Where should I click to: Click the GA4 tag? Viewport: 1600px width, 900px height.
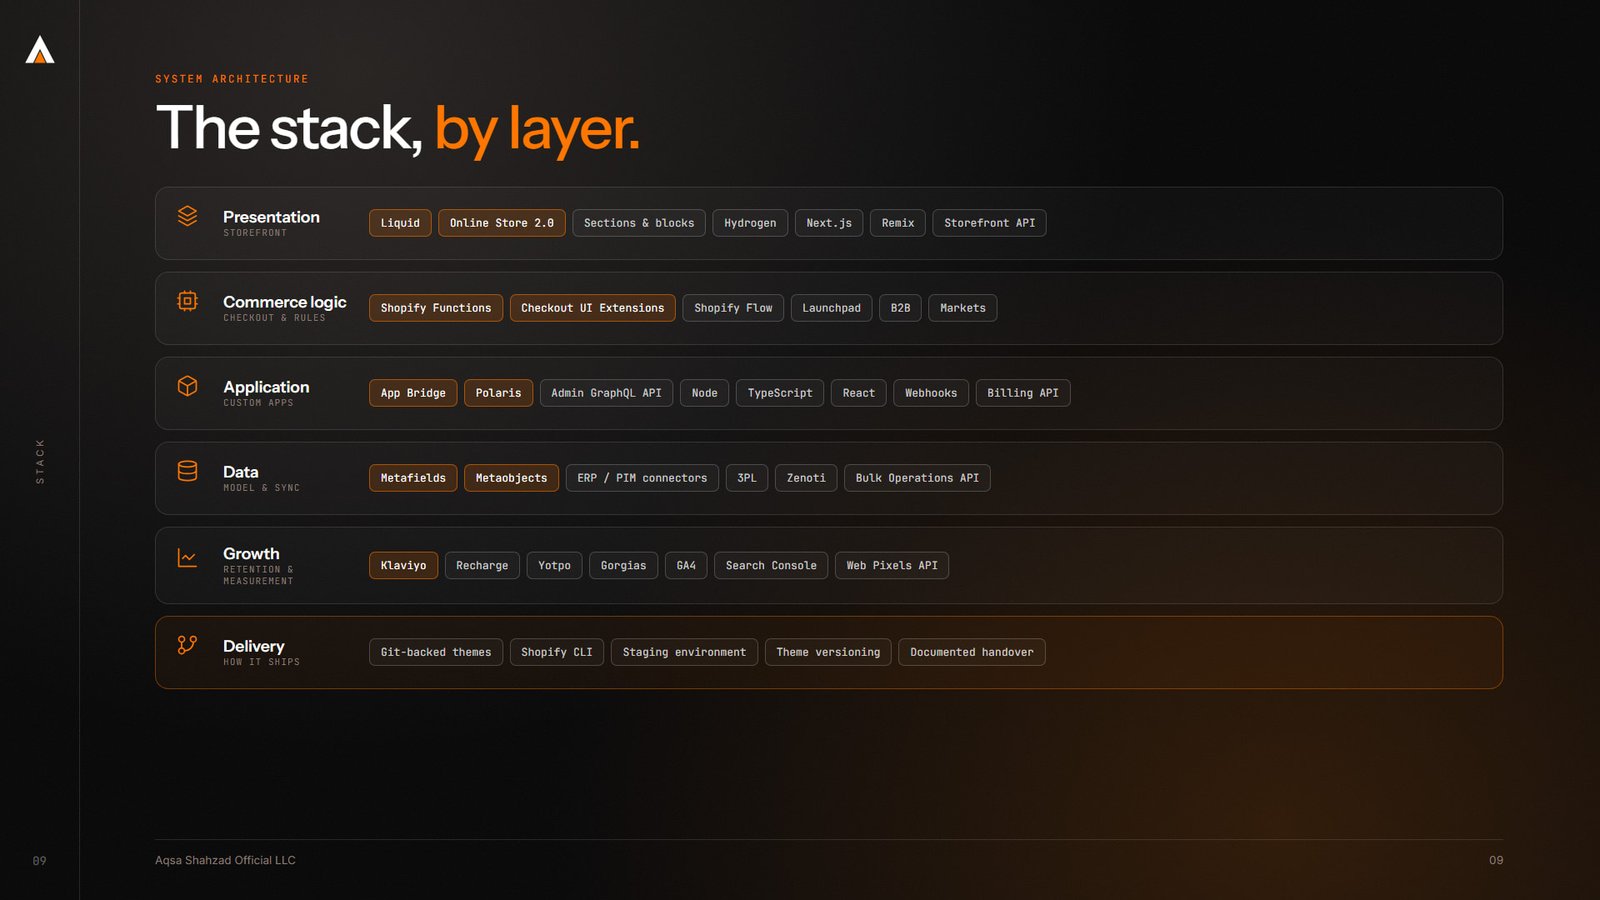686,566
